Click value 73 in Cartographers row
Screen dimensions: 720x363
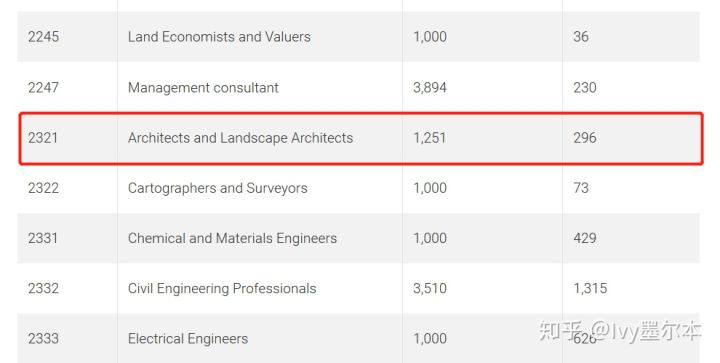(580, 188)
